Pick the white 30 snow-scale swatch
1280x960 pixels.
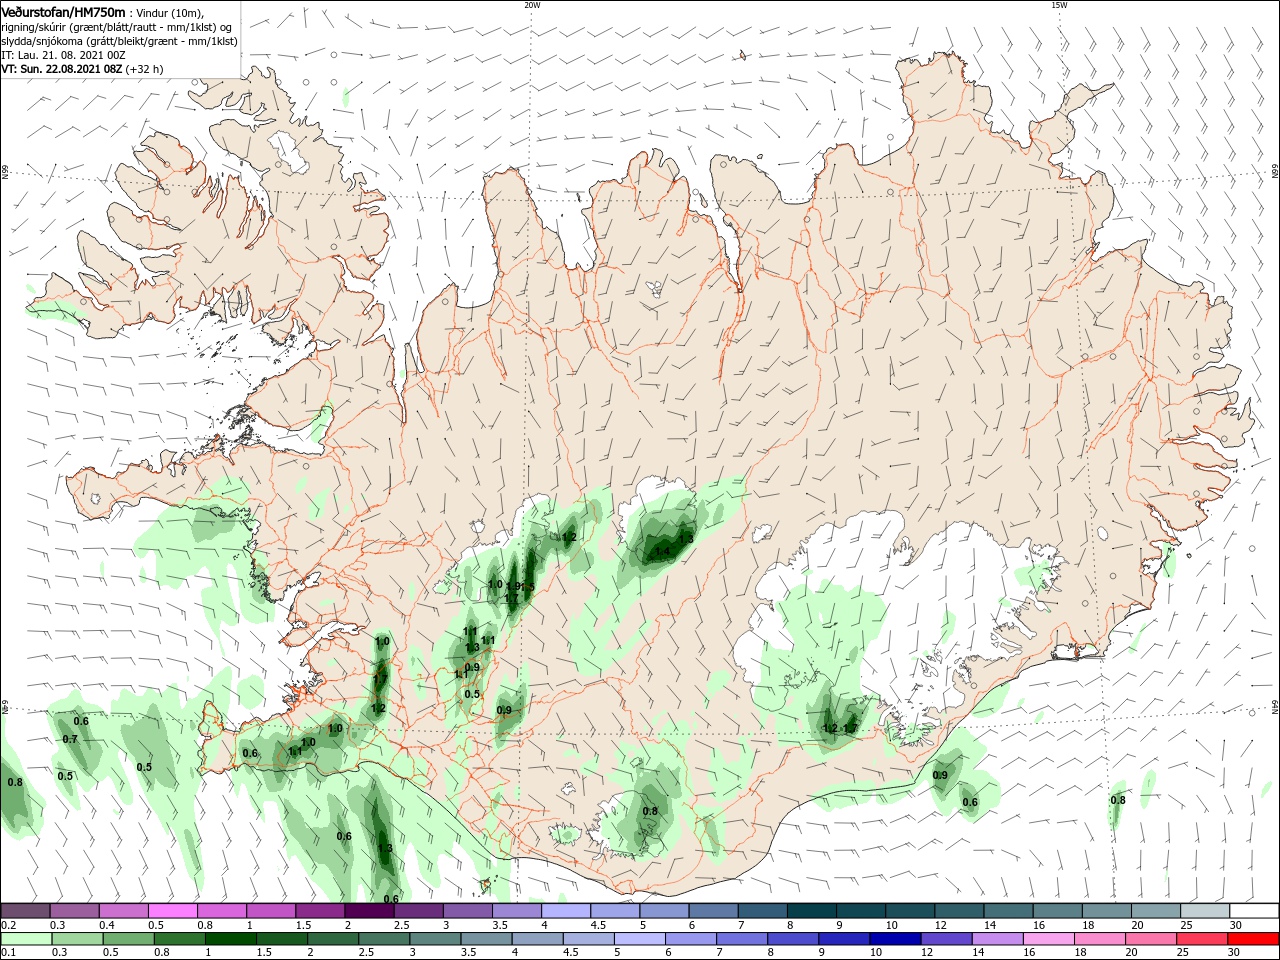click(x=1254, y=910)
